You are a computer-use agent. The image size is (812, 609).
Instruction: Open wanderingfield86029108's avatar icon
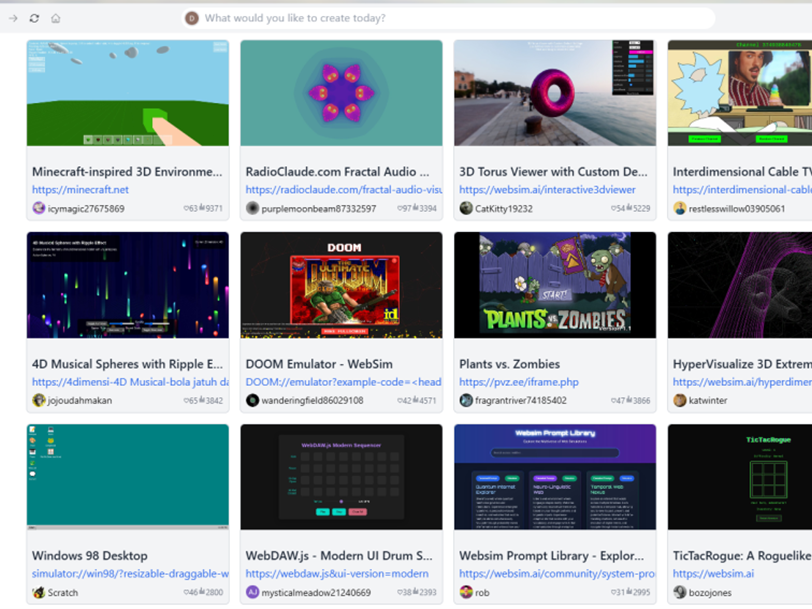point(253,400)
